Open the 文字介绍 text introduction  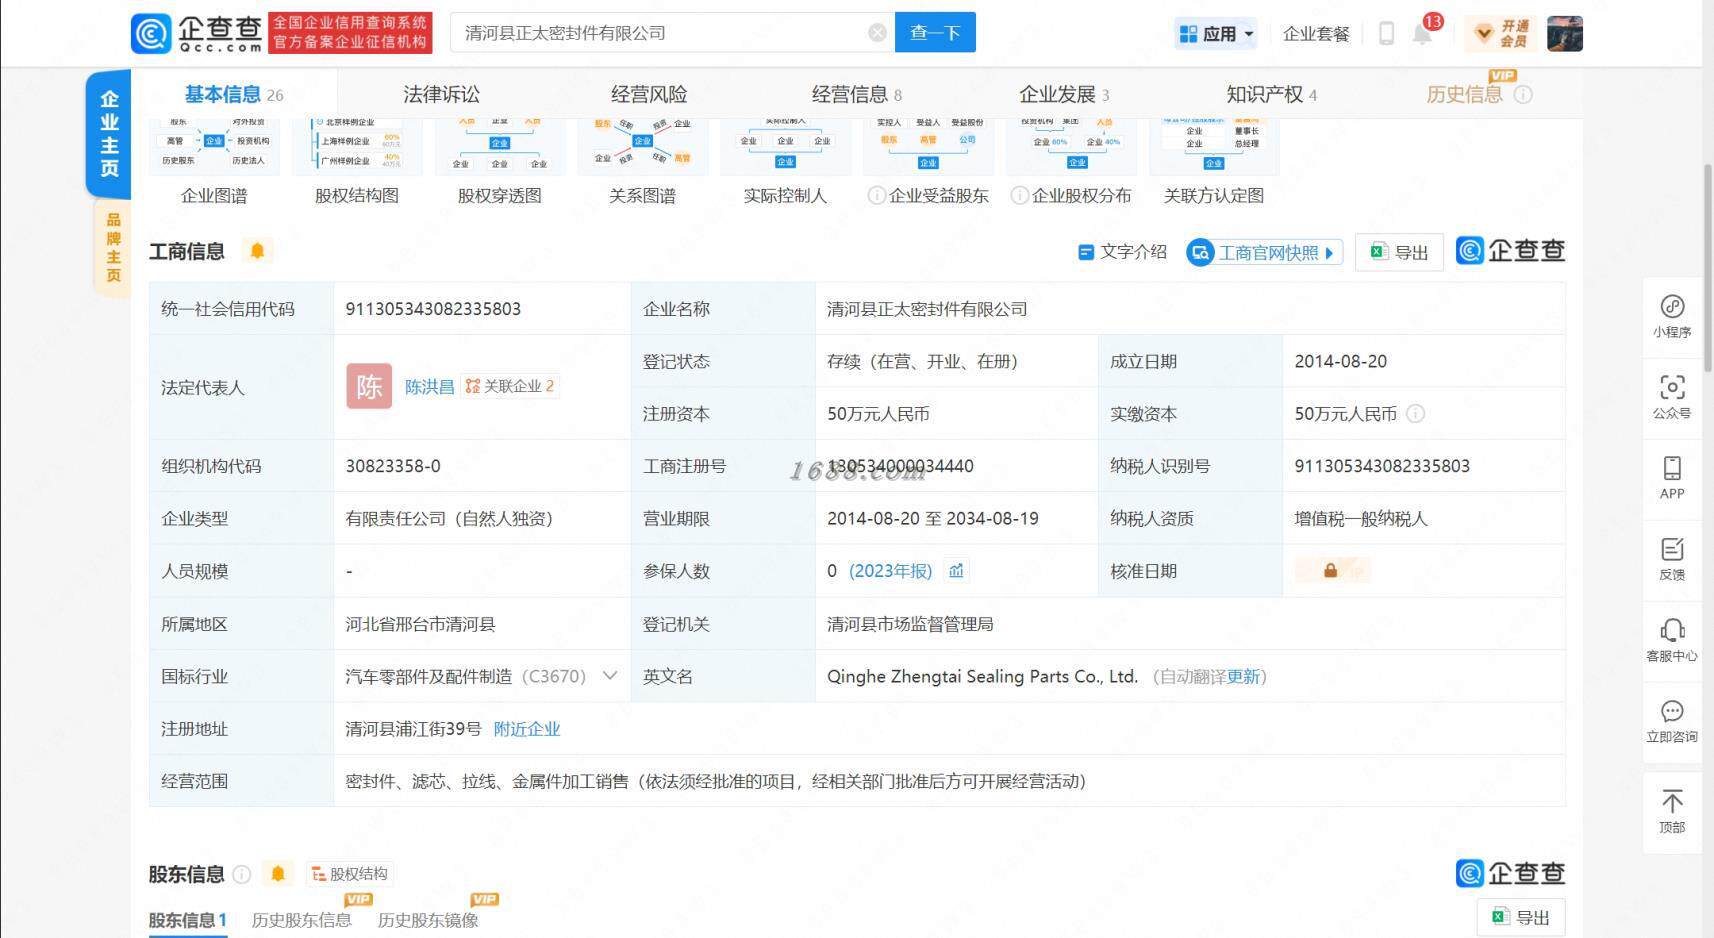click(x=1122, y=252)
